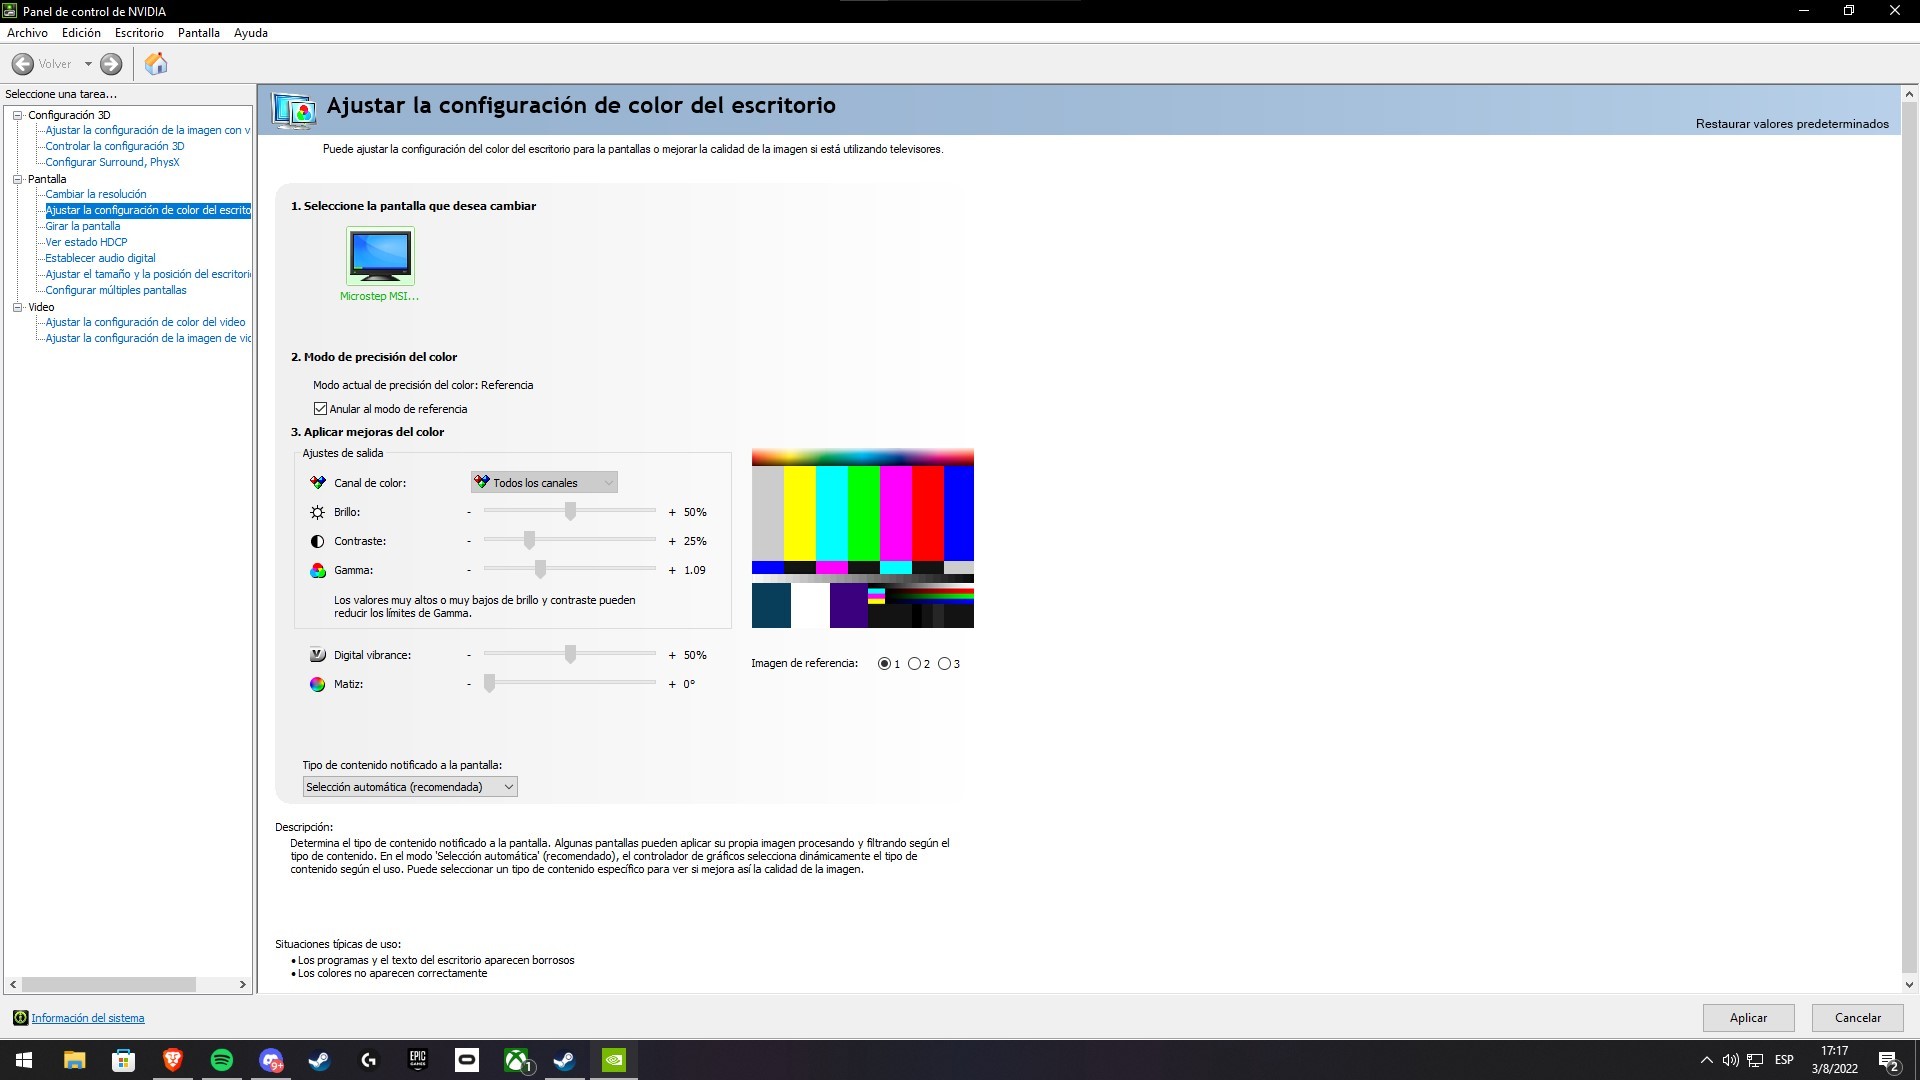Open the Información del sistema link
This screenshot has height=1080, width=1920.
coord(88,1018)
